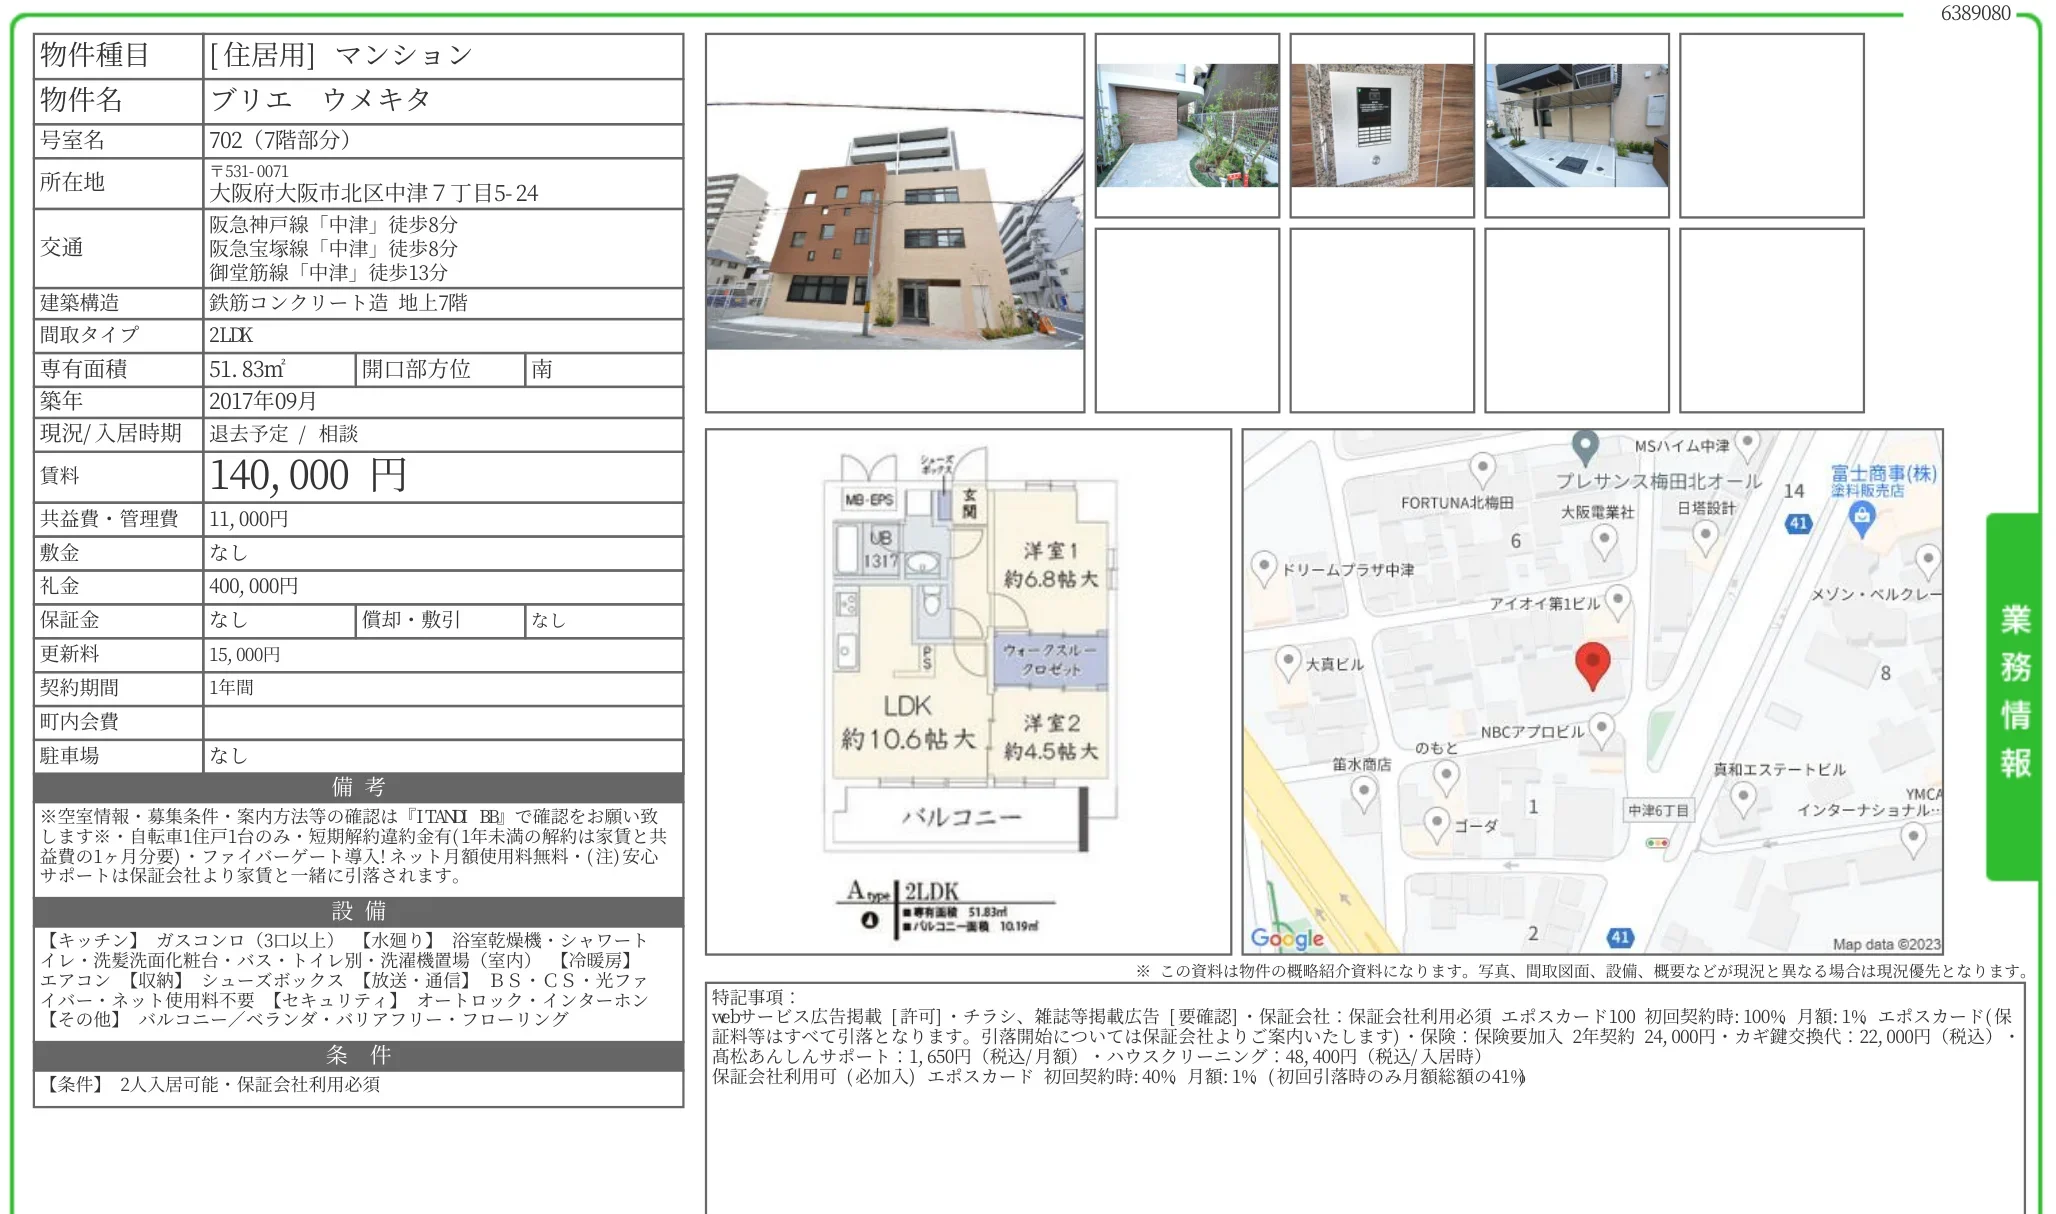Image resolution: width=2056 pixels, height=1214 pixels.
Task: Click the アイオイ第1ビル map pin
Action: pos(1617,600)
